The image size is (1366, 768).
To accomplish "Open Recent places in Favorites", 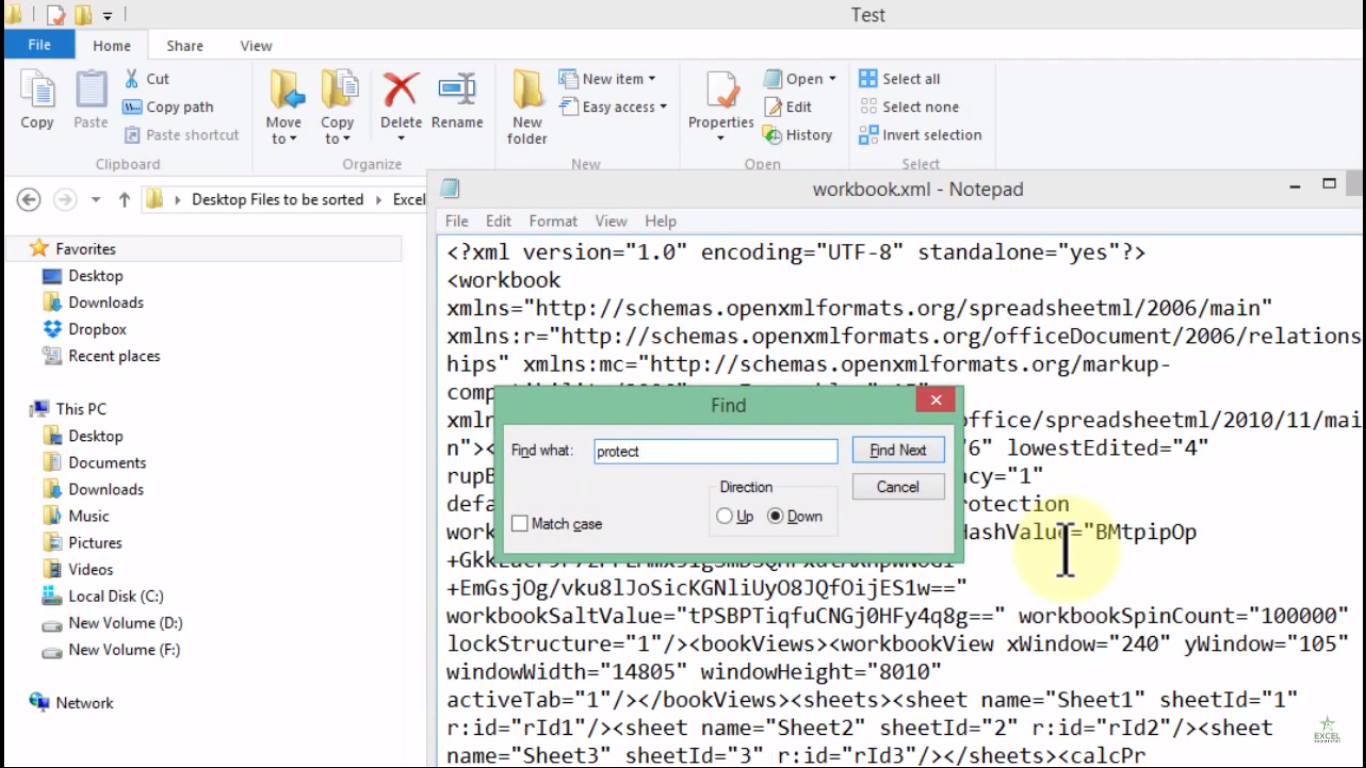I will pyautogui.click(x=101, y=356).
